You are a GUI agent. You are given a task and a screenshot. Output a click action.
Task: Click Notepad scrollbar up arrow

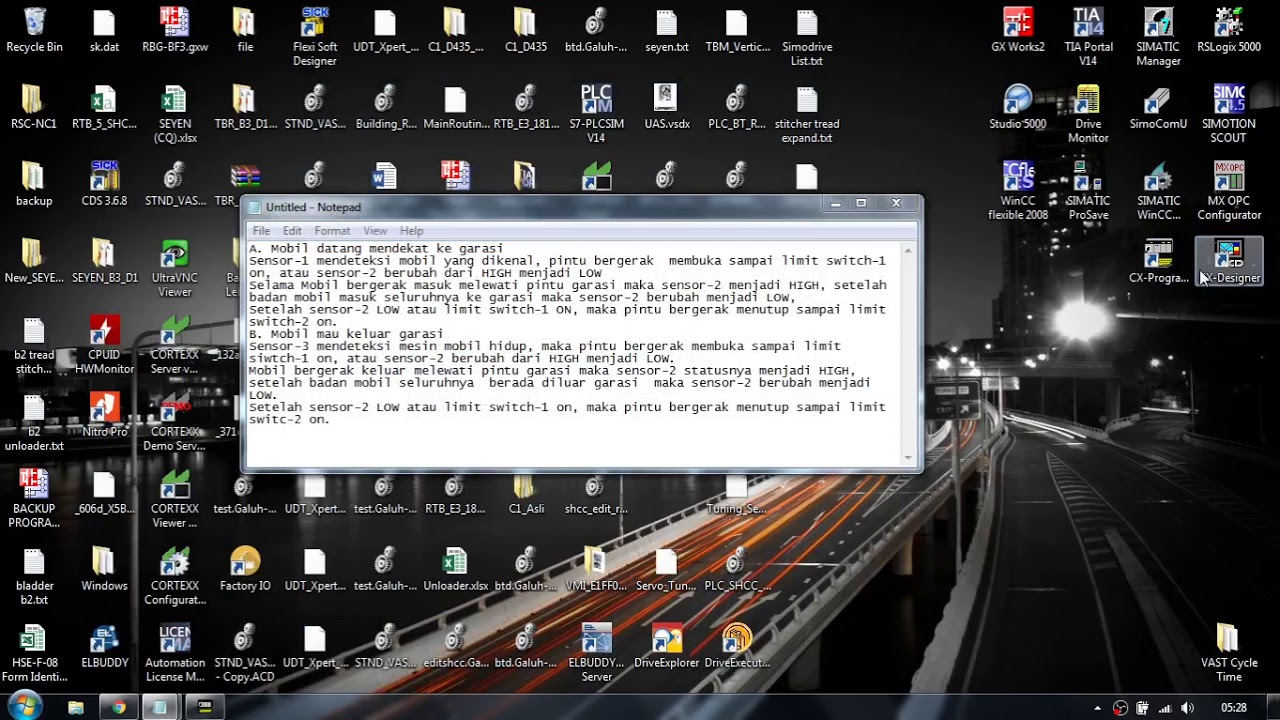click(x=908, y=249)
